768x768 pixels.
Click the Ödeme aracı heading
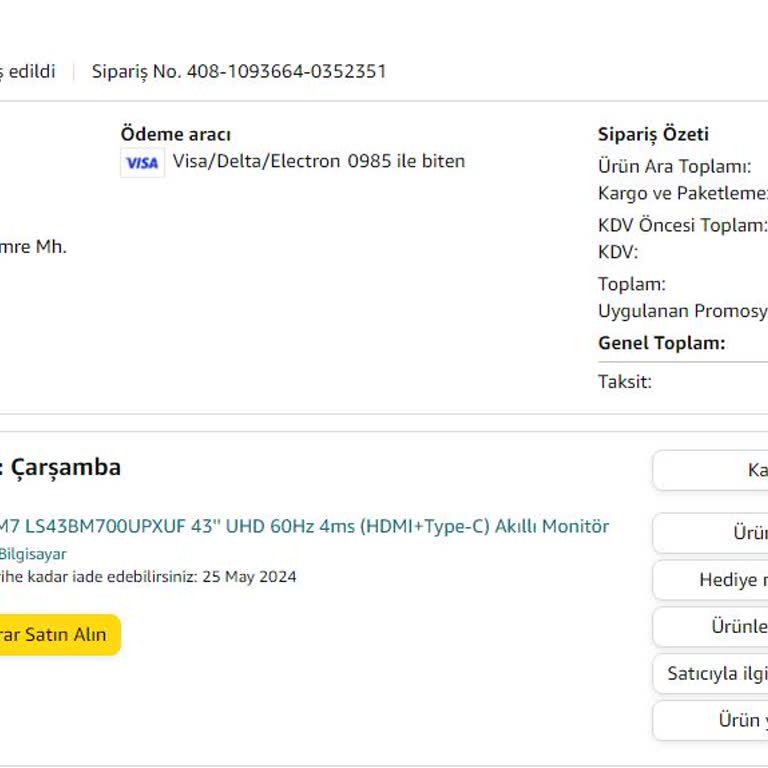tap(176, 134)
